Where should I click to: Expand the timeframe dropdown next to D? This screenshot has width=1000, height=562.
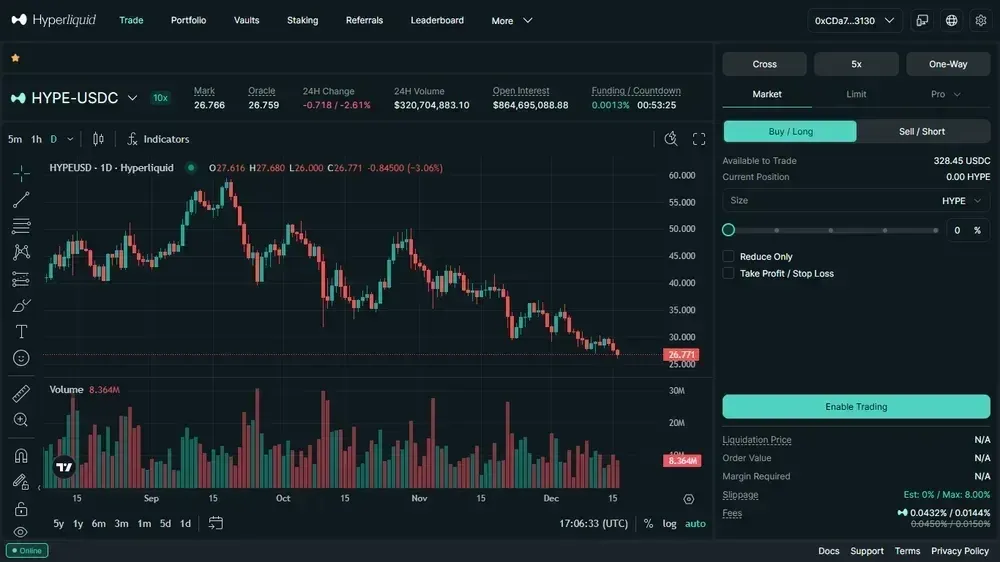coord(70,139)
